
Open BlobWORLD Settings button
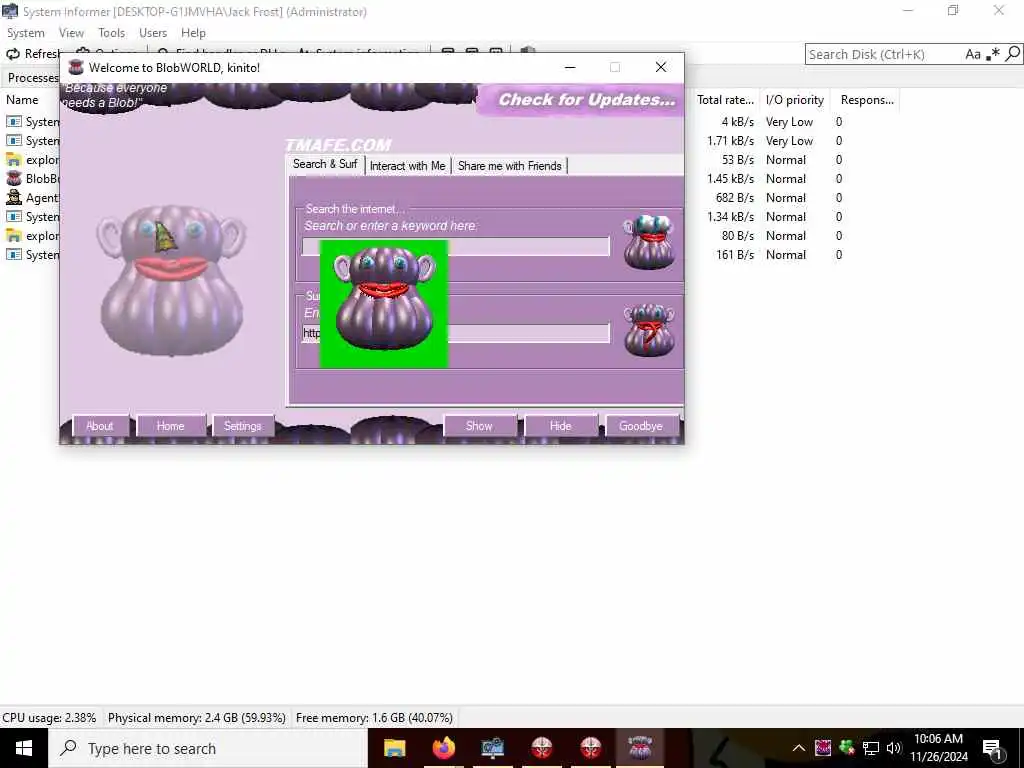[x=242, y=426]
